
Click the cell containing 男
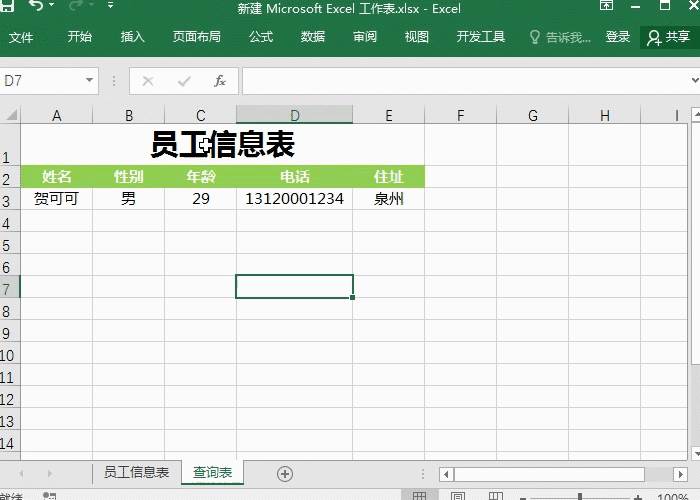click(x=129, y=199)
